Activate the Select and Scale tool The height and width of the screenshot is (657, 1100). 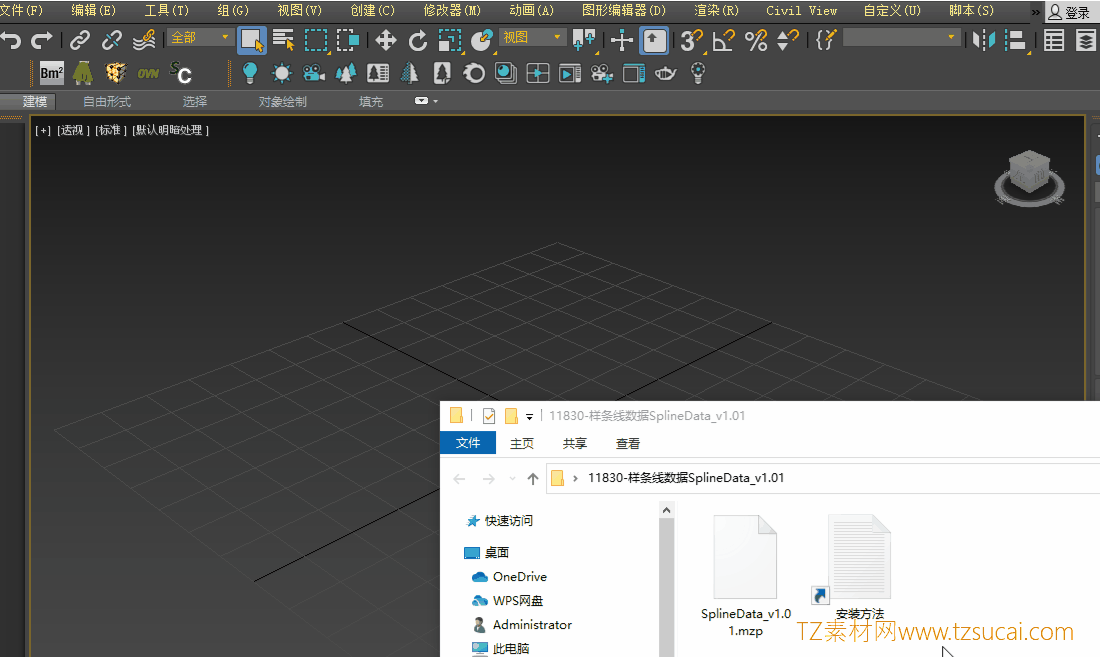(450, 40)
